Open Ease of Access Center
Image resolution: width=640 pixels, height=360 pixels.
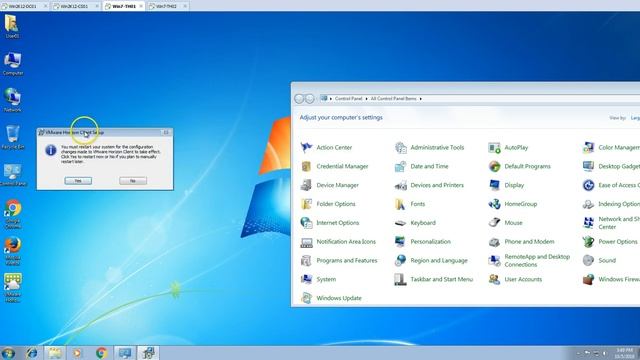(611, 185)
